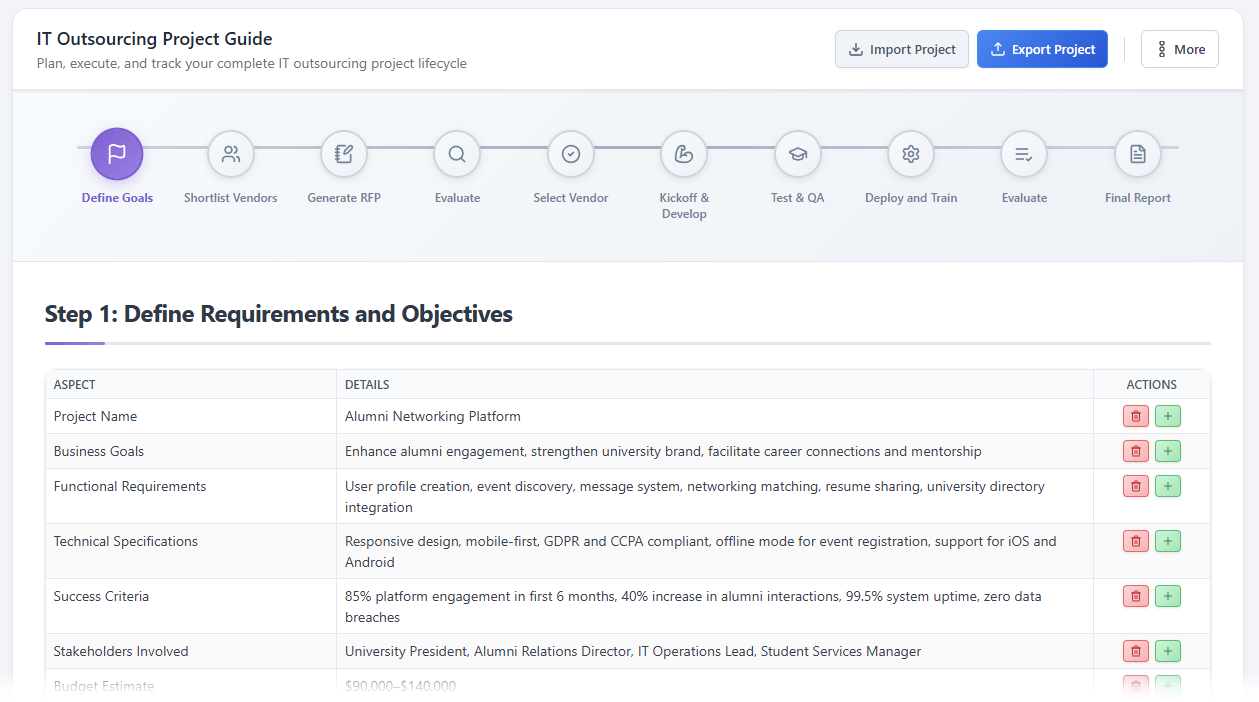Screen dimensions: 1259x702
Task: Delete the Technical Specifications row
Action: coord(1135,541)
